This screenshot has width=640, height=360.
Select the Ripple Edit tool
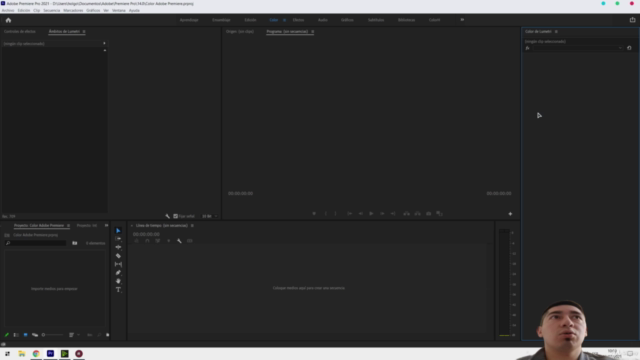coord(118,247)
